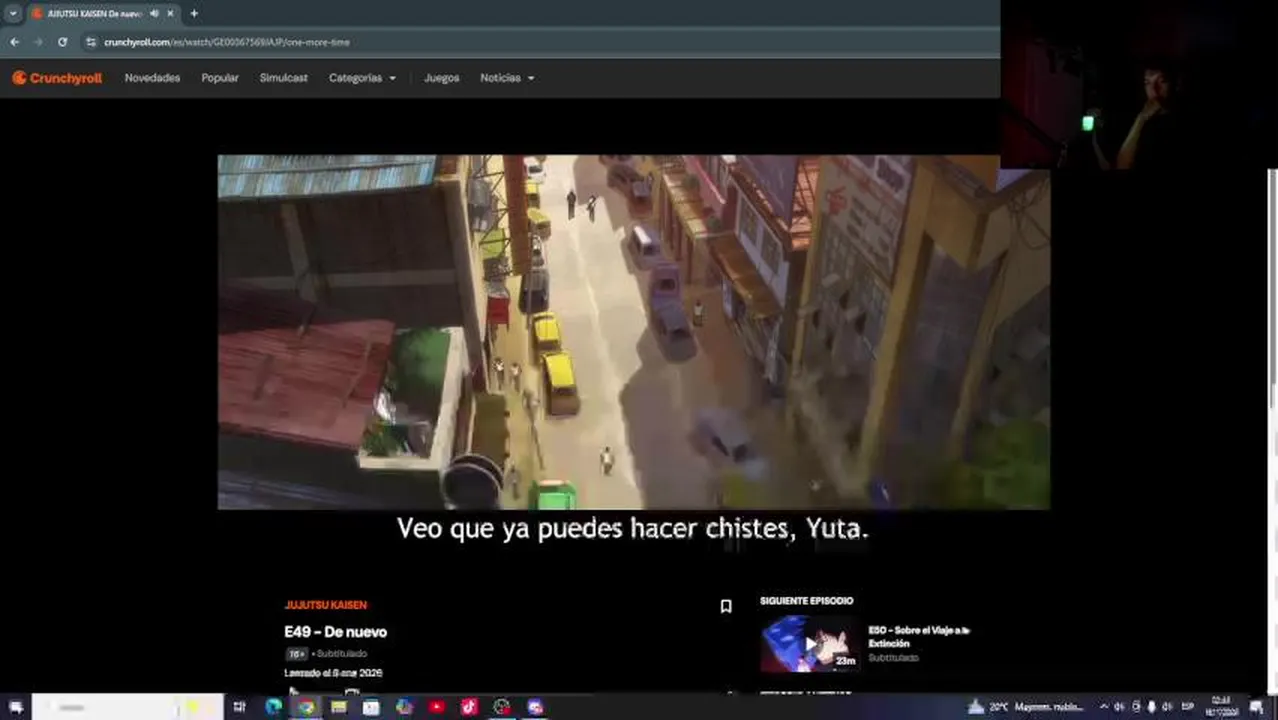Open the YouTube app in taskbar
The image size is (1278, 720).
pos(436,707)
